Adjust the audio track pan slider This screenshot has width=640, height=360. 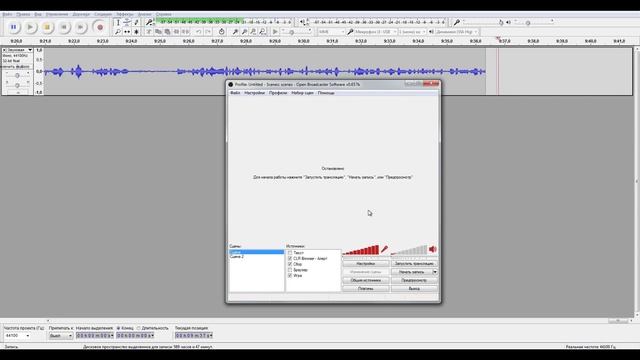coord(17,85)
